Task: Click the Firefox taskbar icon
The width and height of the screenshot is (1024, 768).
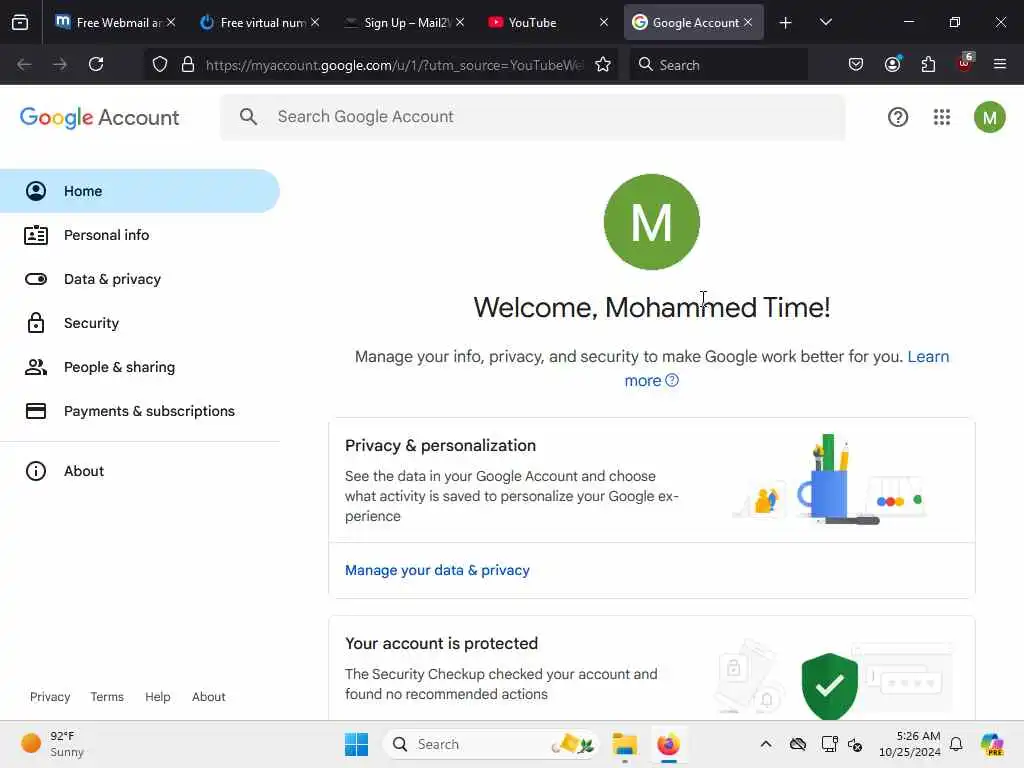Action: click(668, 744)
